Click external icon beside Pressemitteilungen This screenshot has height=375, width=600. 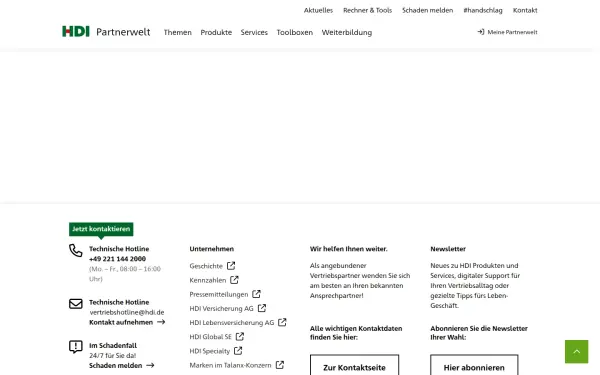256,294
